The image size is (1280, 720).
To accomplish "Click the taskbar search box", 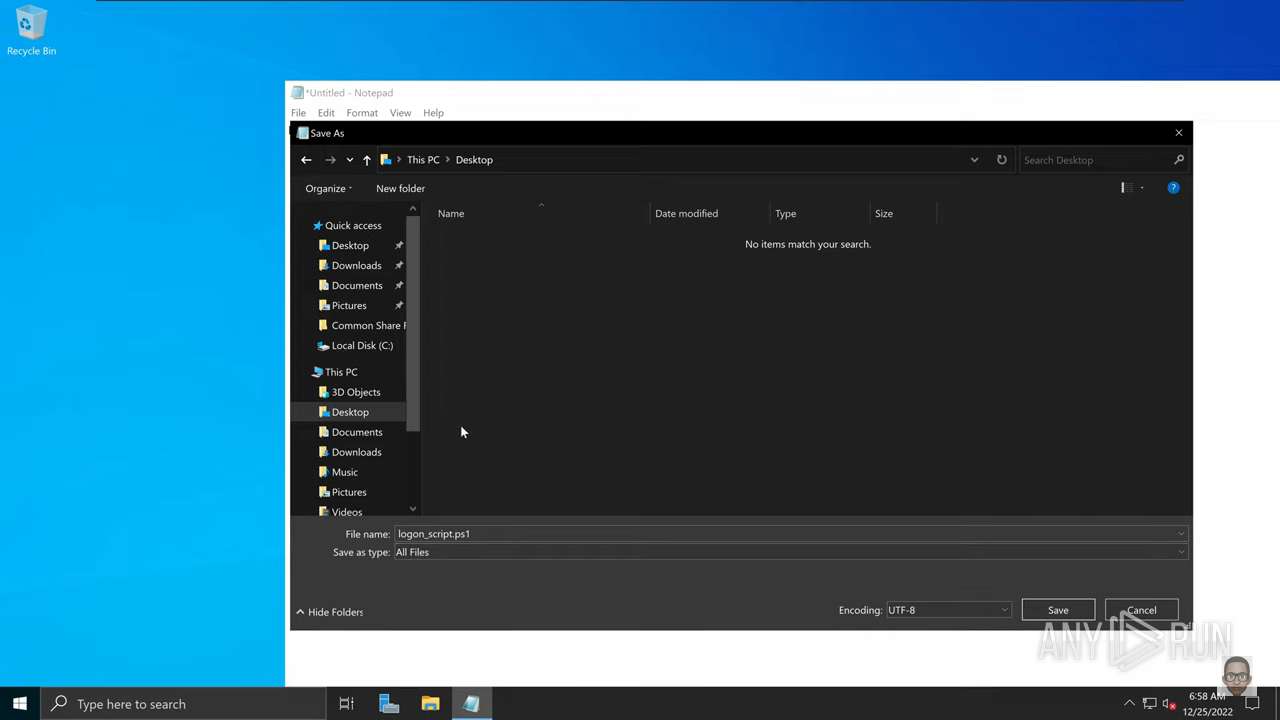I will (183, 704).
